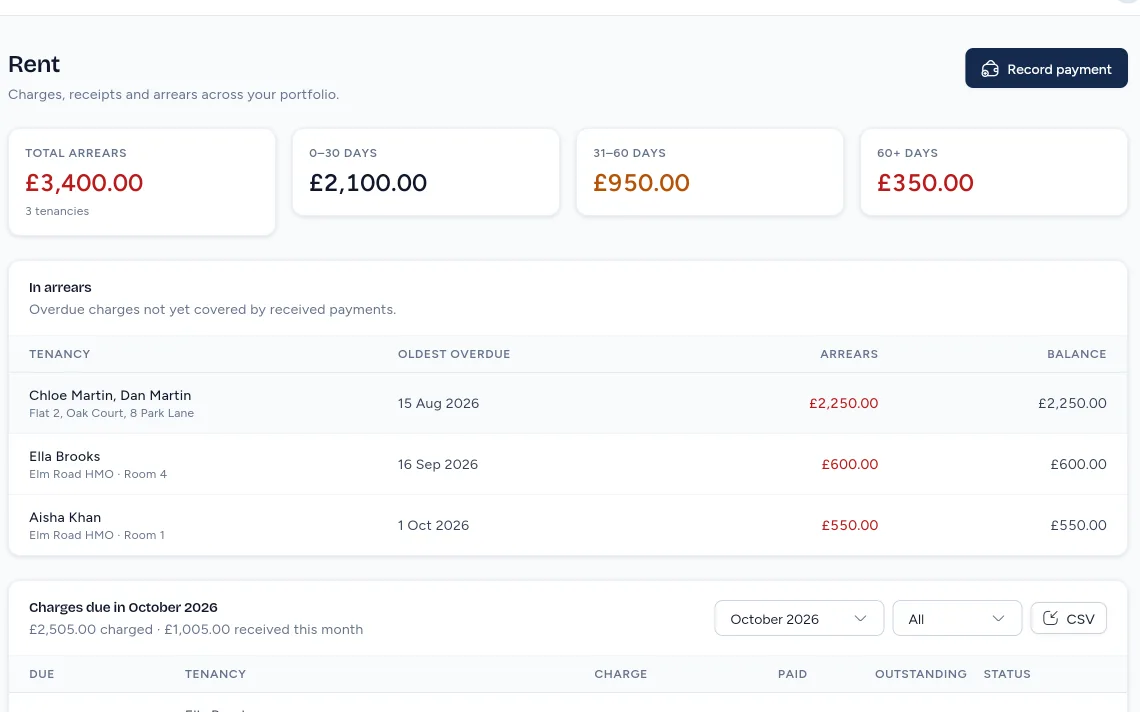Export charges with the CSV button
Image resolution: width=1140 pixels, height=712 pixels.
1068,618
